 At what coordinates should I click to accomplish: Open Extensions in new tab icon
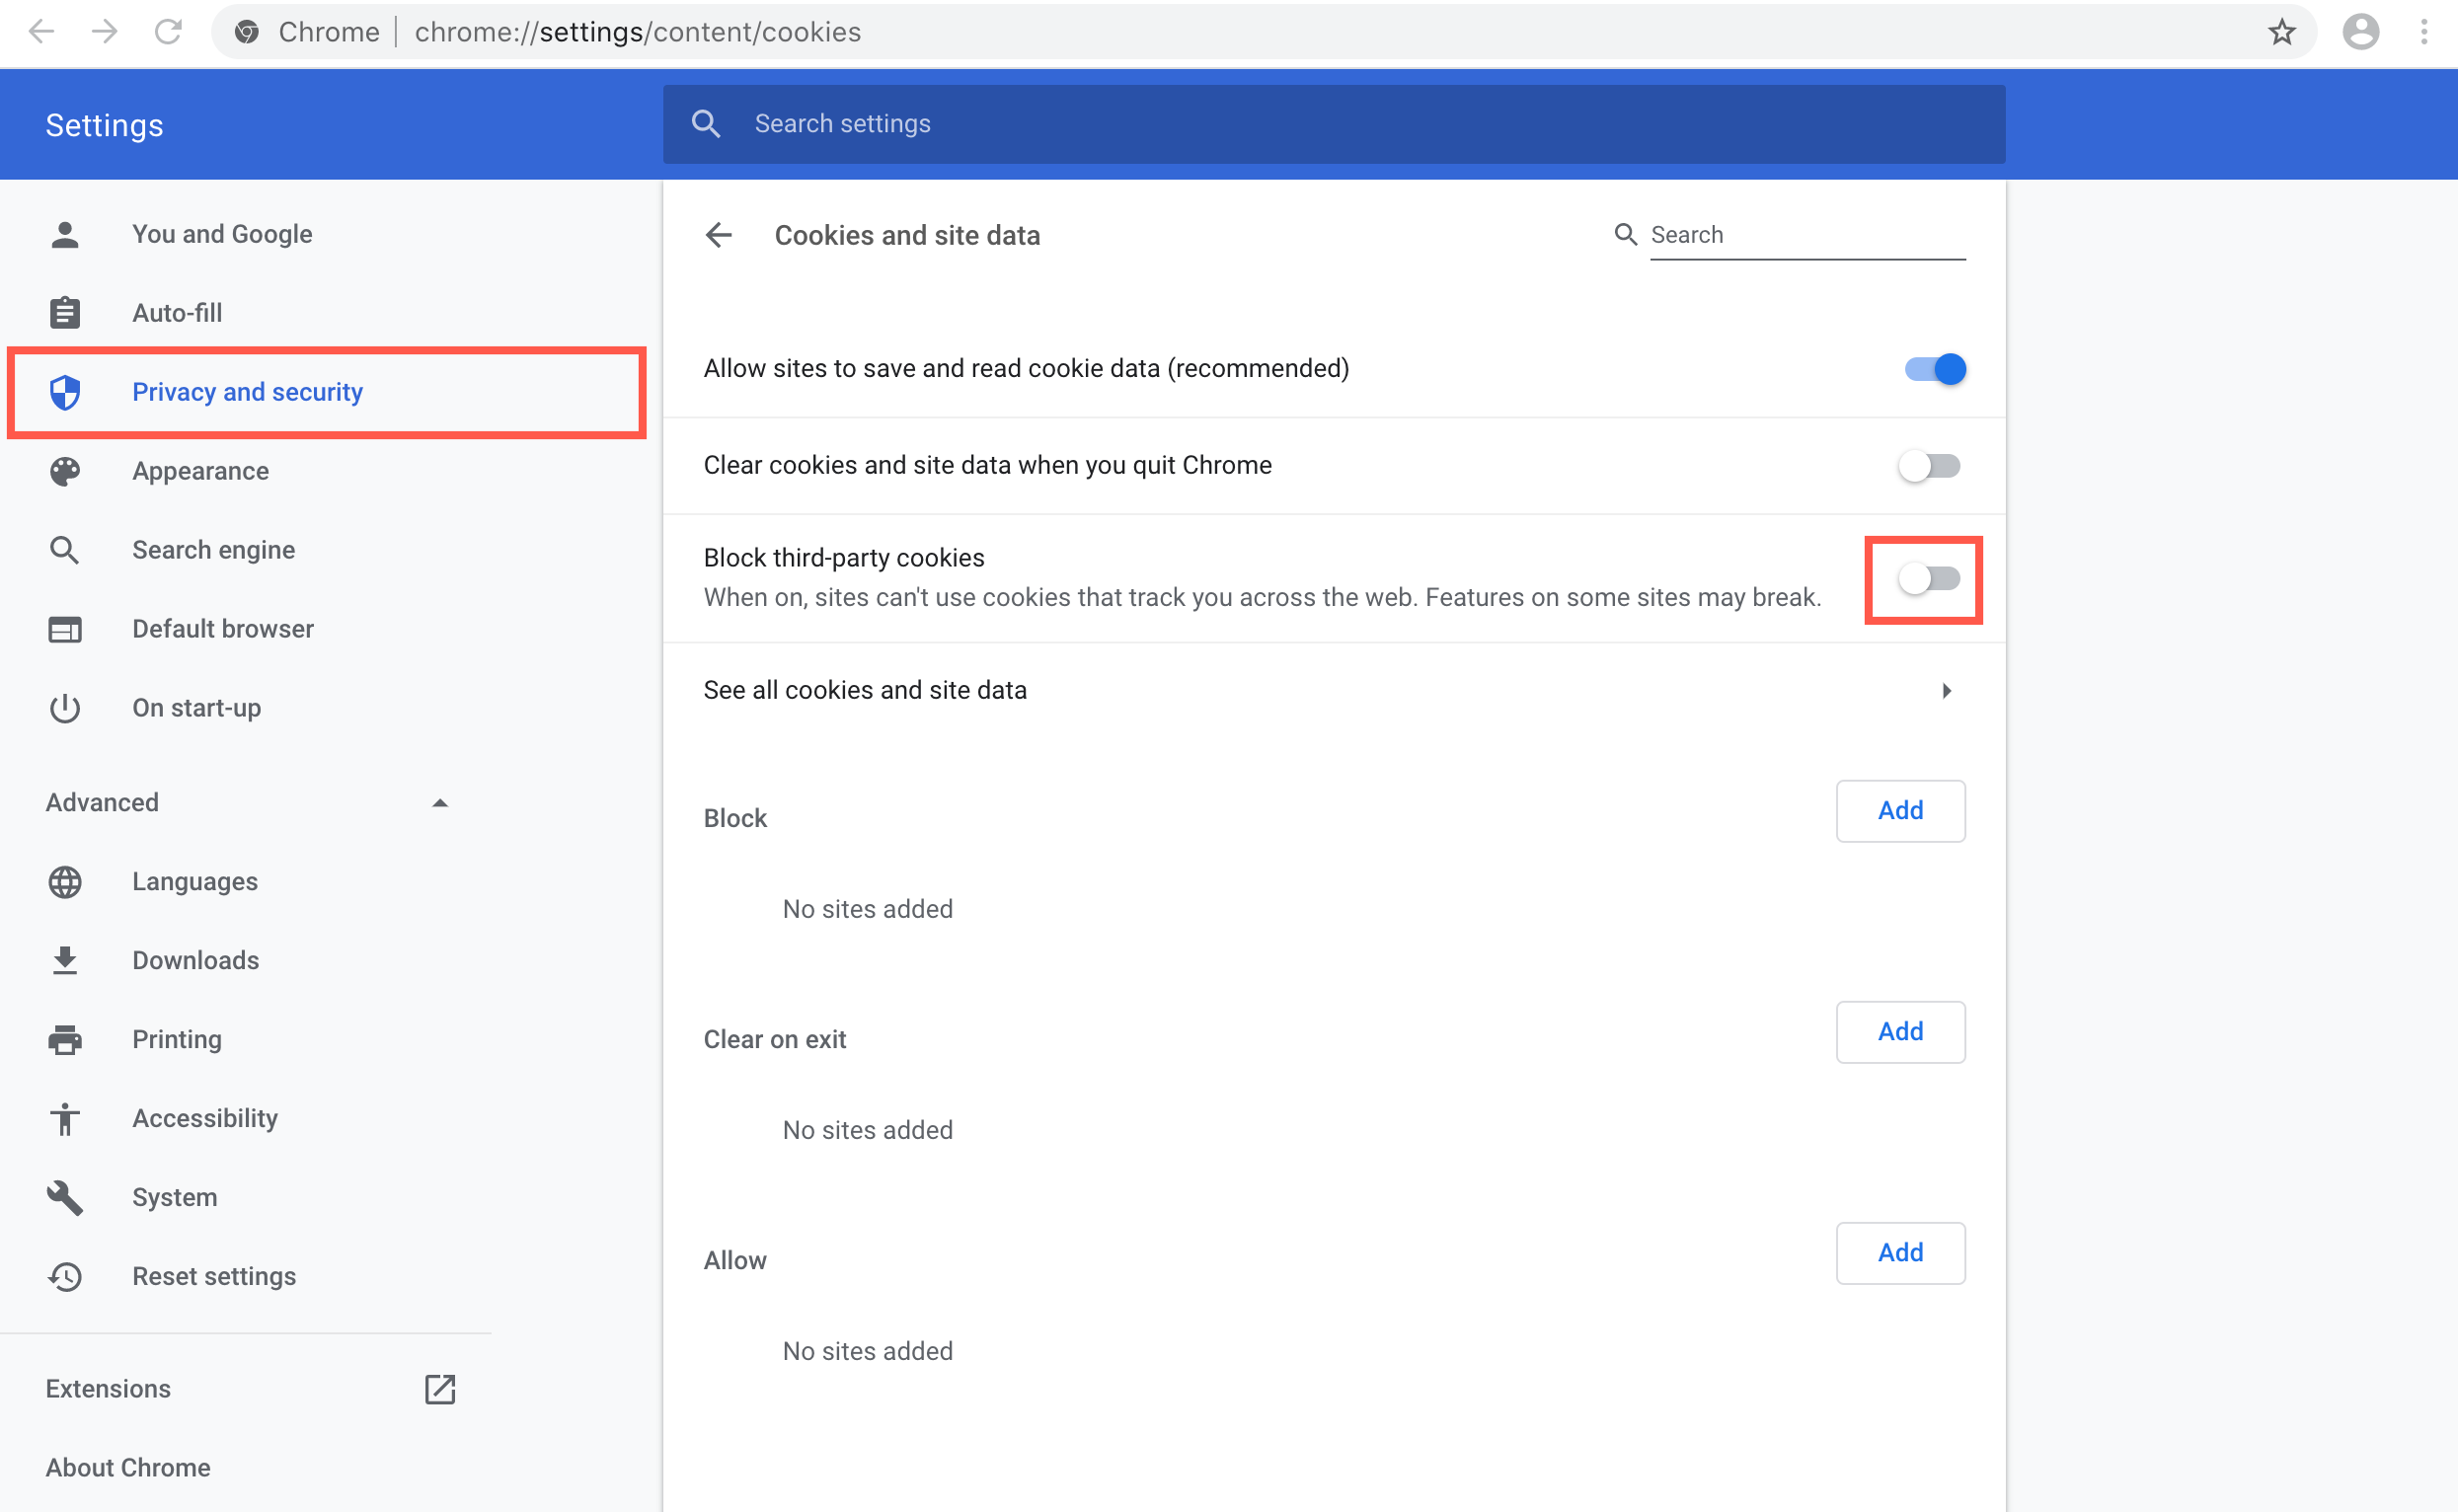(440, 1388)
